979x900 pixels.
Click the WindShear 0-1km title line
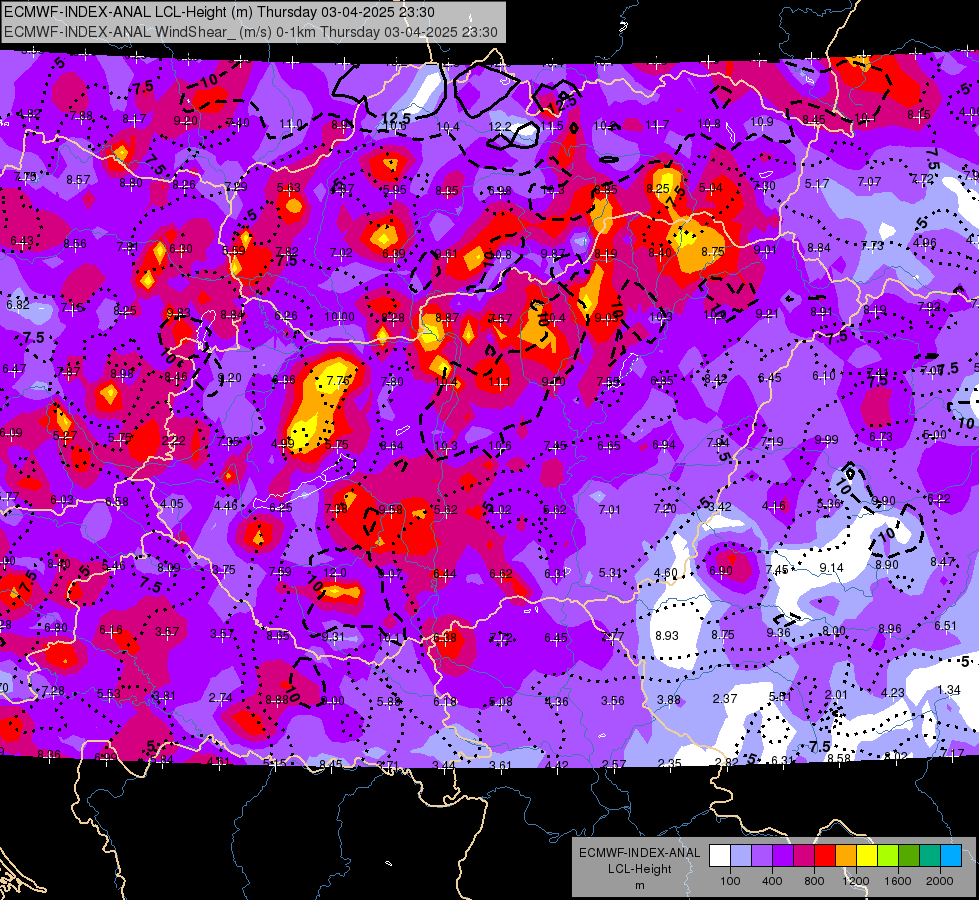tap(250, 32)
